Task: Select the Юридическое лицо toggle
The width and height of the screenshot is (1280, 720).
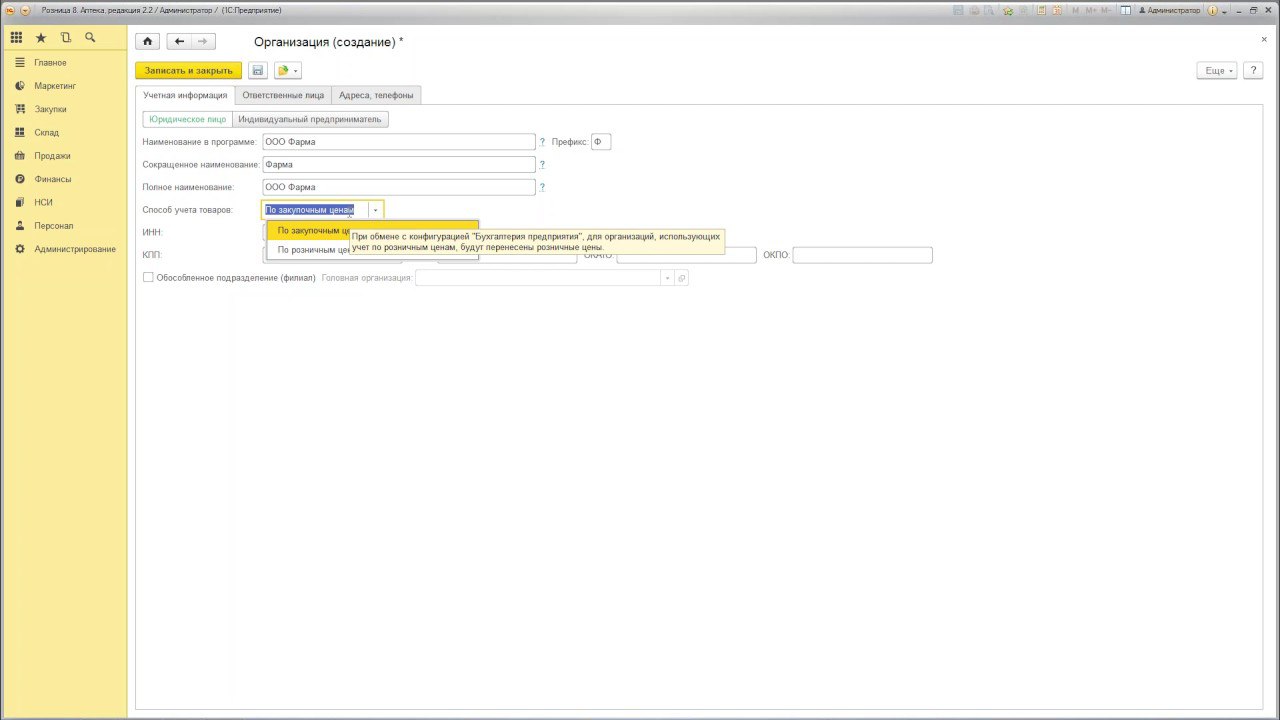Action: (x=188, y=119)
